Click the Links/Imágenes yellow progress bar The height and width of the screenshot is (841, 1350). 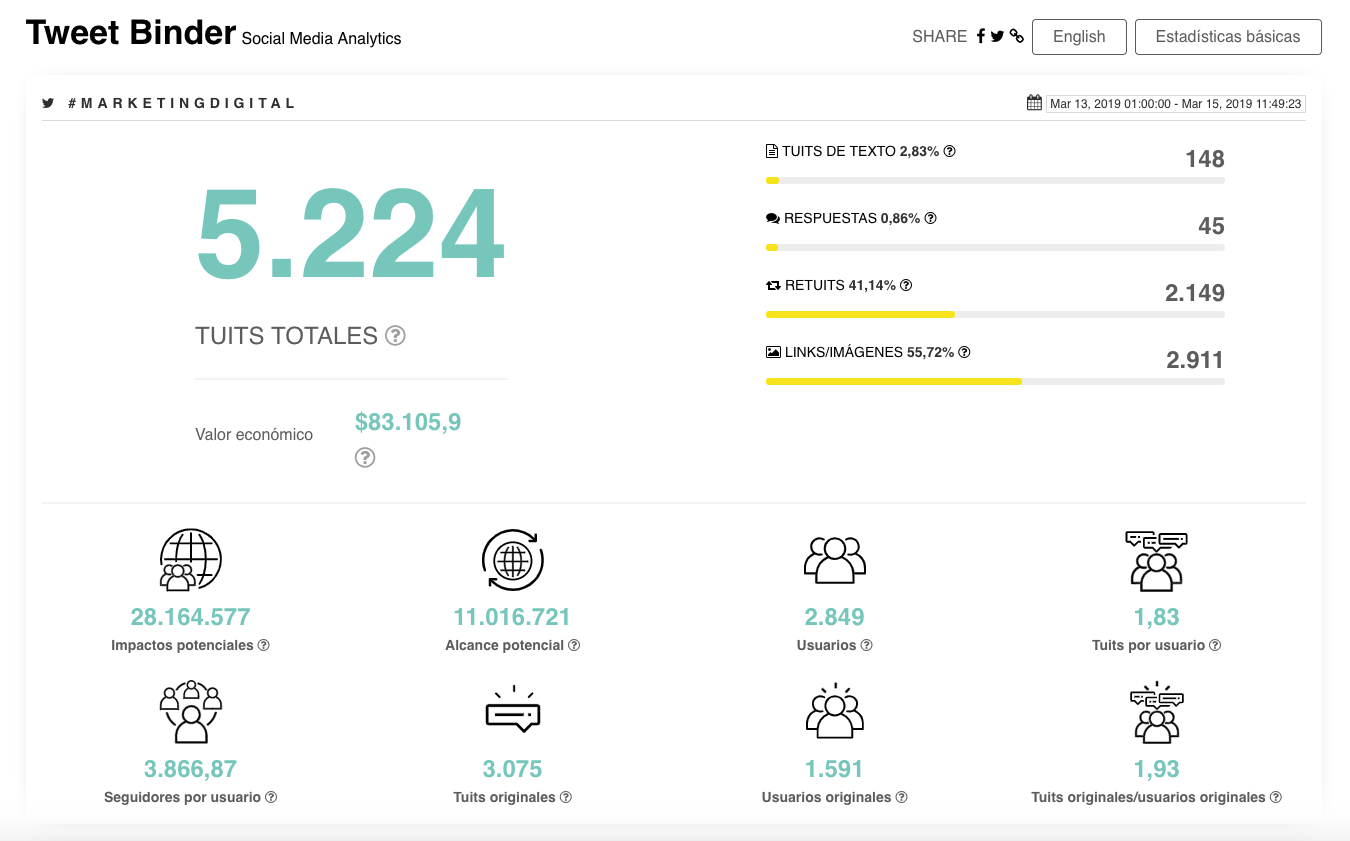pos(893,381)
